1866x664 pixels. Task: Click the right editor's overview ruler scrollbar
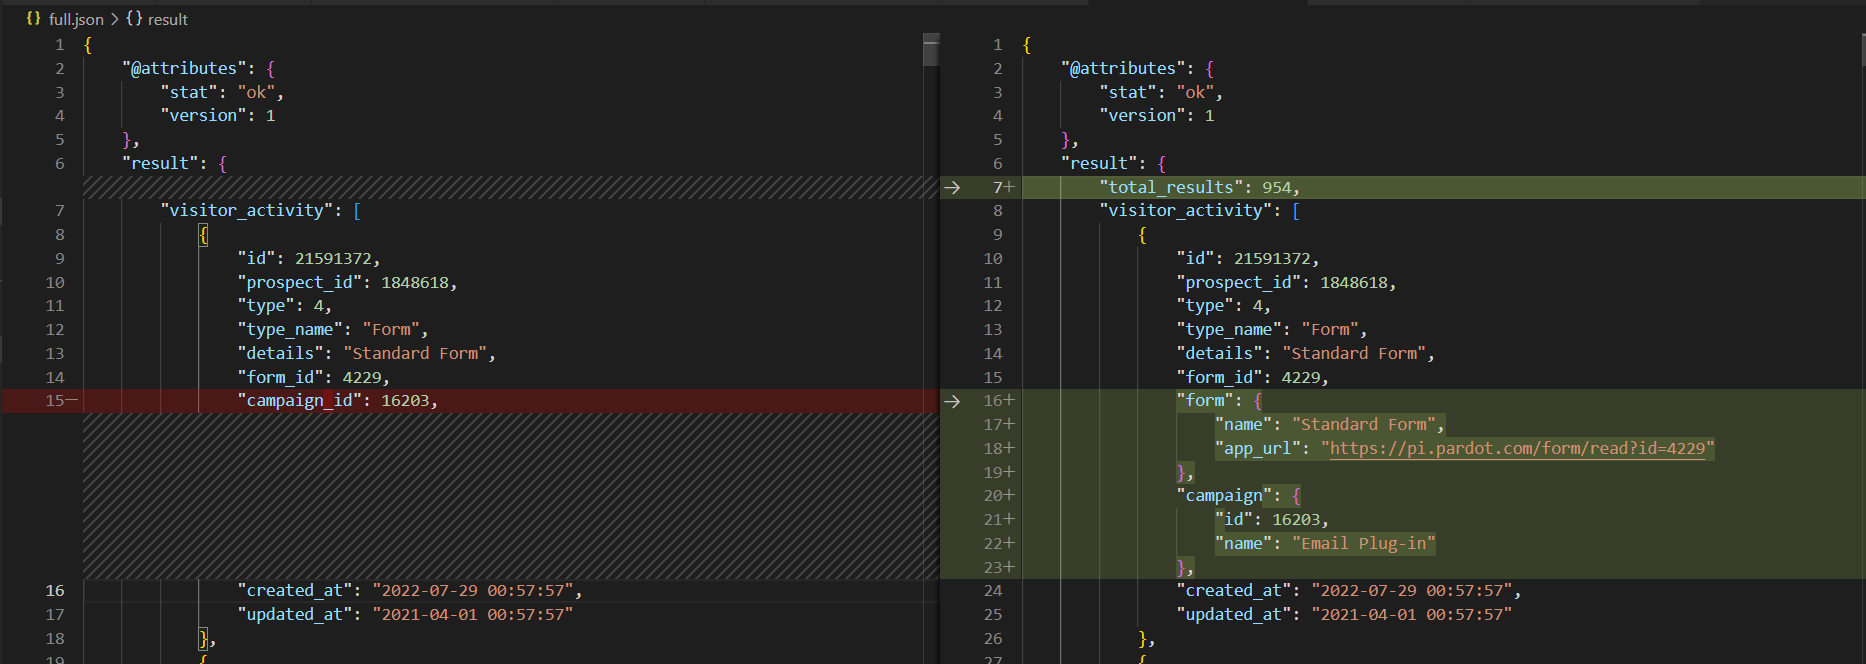tap(1862, 50)
